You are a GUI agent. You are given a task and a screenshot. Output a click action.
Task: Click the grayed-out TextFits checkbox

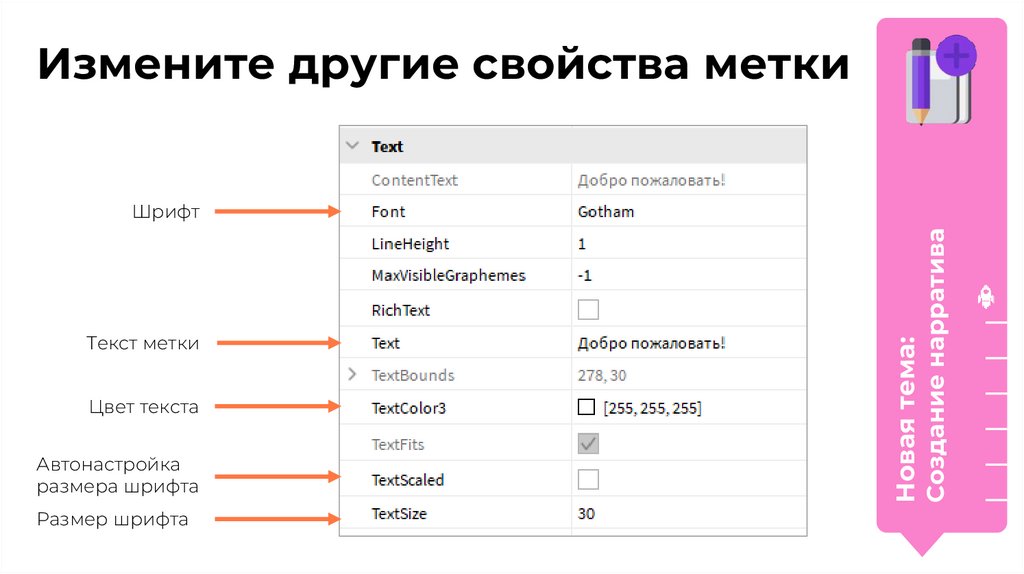pos(588,443)
